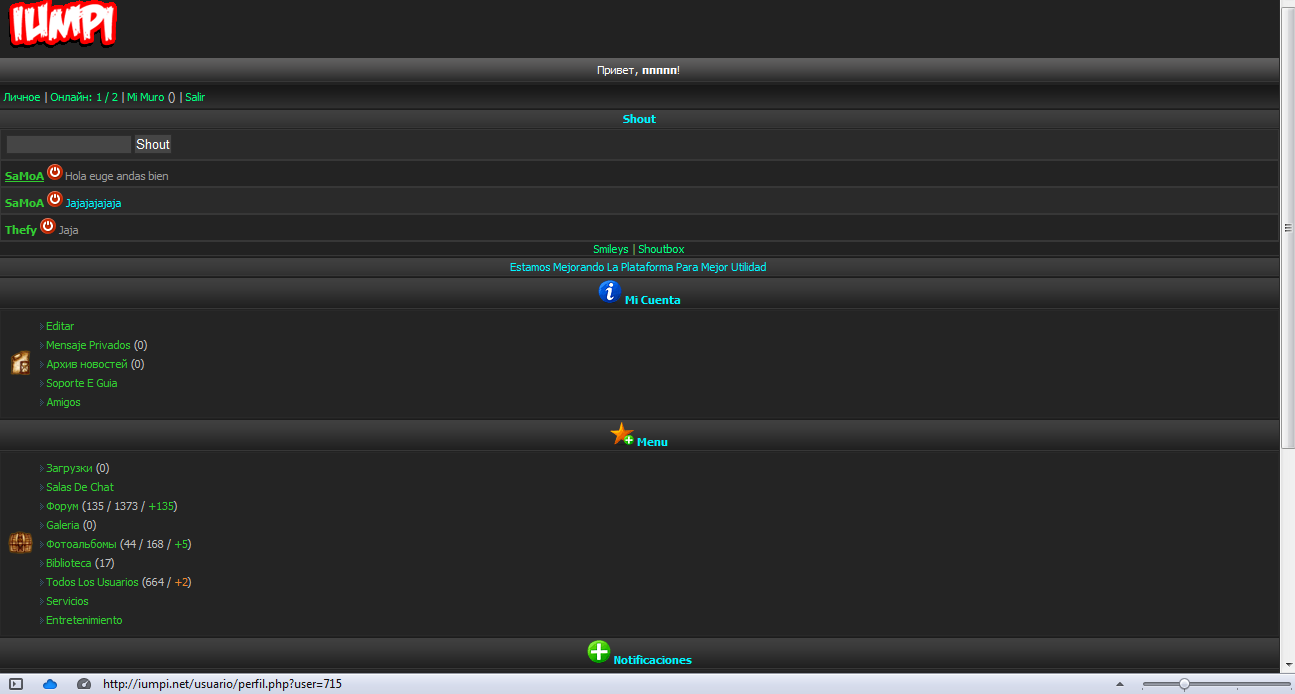The image size is (1295, 694).
Task: Open the underlined SaMoA user profile
Action: coord(24,176)
